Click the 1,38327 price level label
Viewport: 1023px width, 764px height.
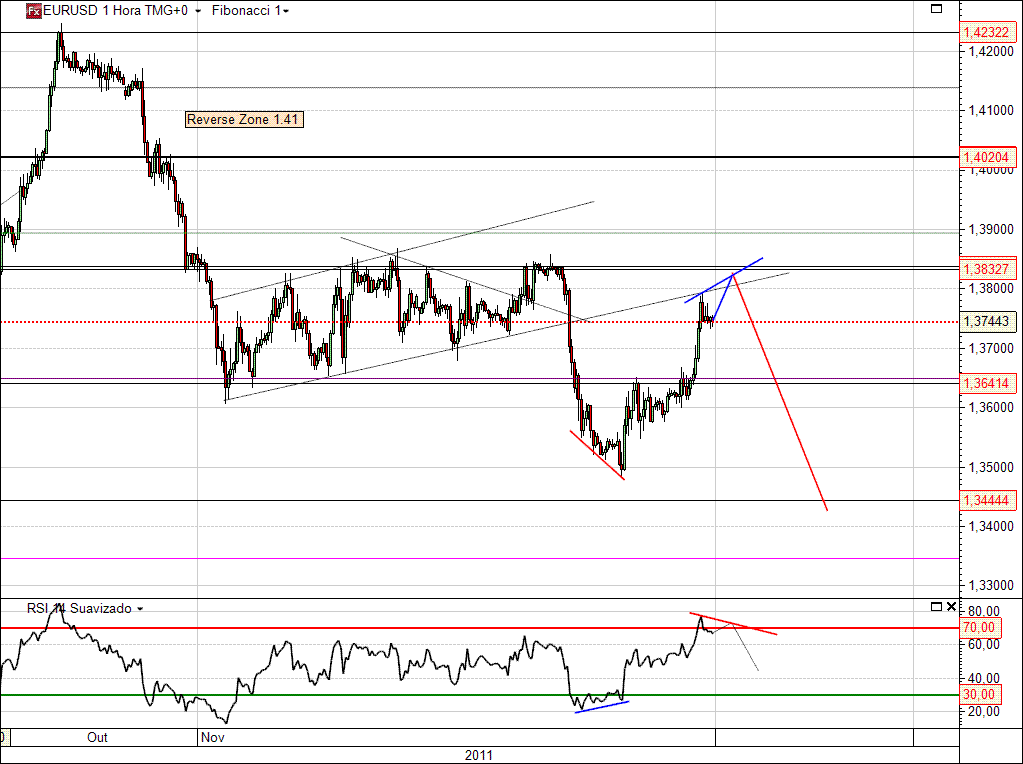click(x=987, y=268)
